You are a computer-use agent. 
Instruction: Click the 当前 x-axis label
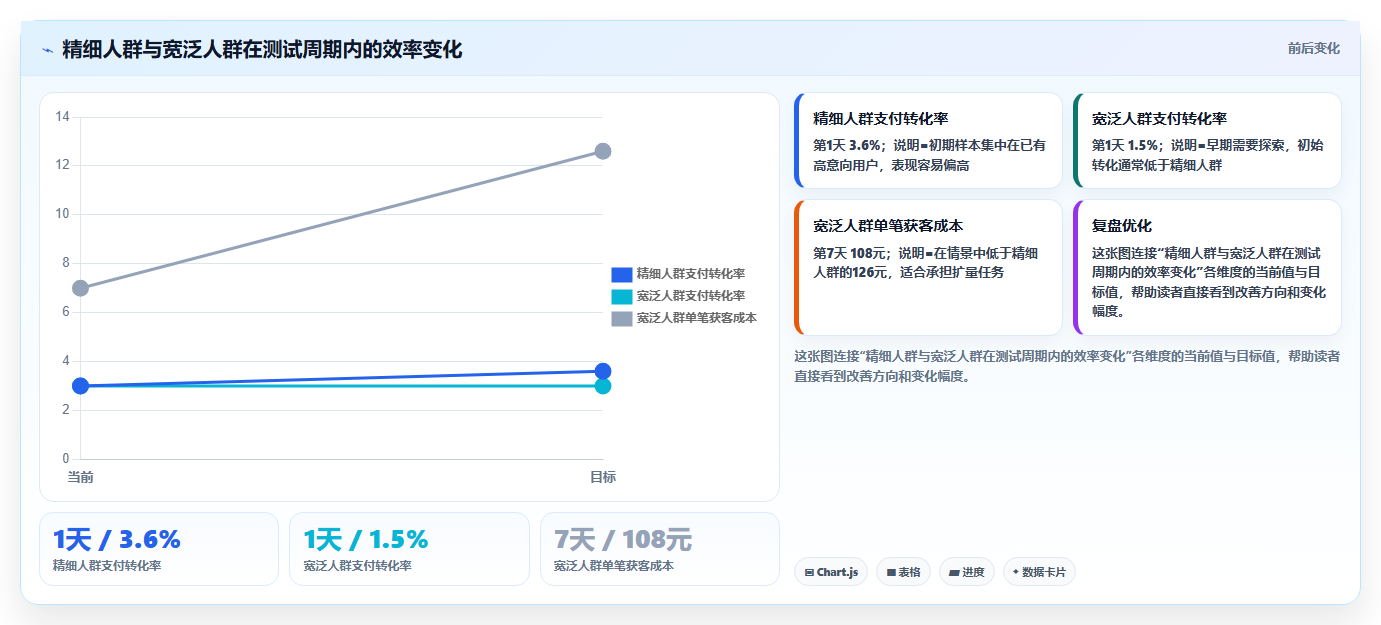coord(81,477)
